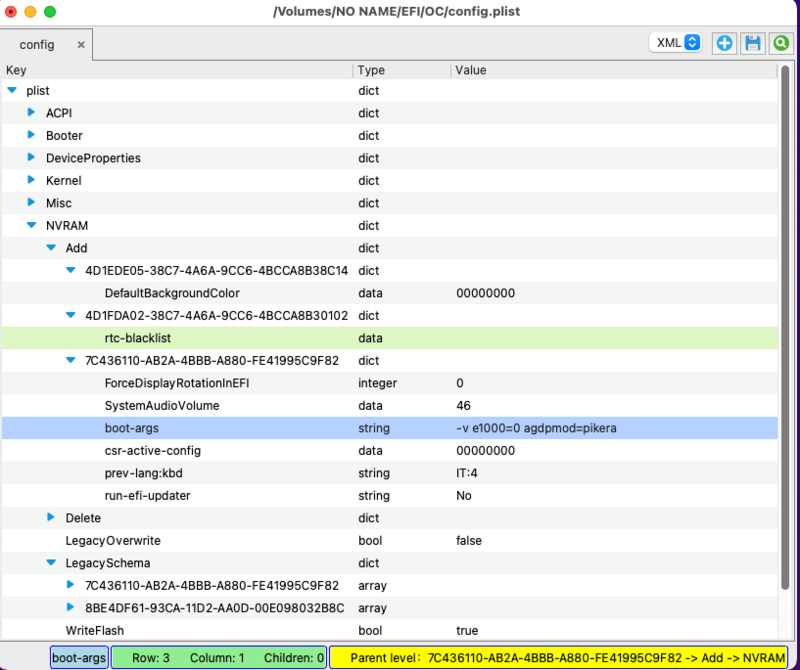
Task: Expand the Delete dictionary
Action: pos(51,517)
